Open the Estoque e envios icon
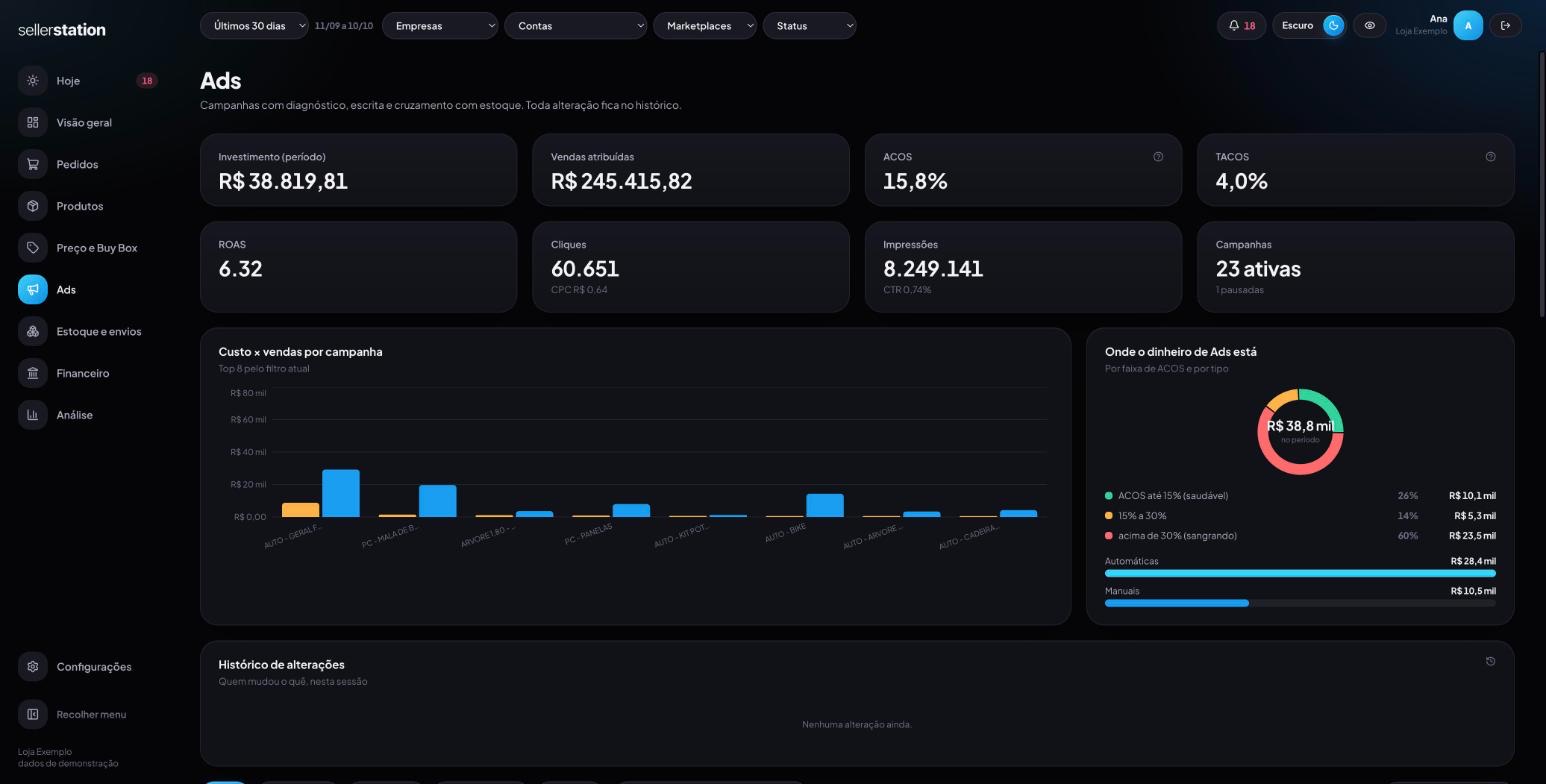 [33, 331]
